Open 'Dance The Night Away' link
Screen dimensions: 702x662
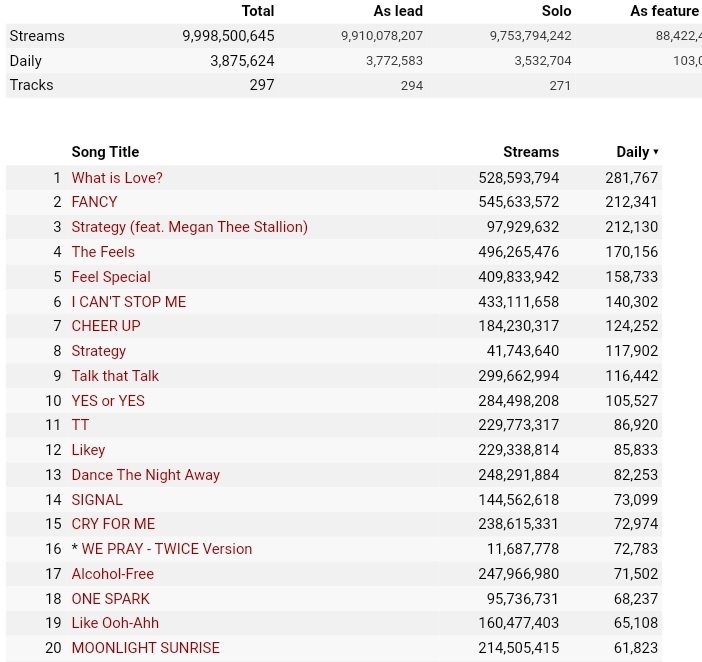146,475
